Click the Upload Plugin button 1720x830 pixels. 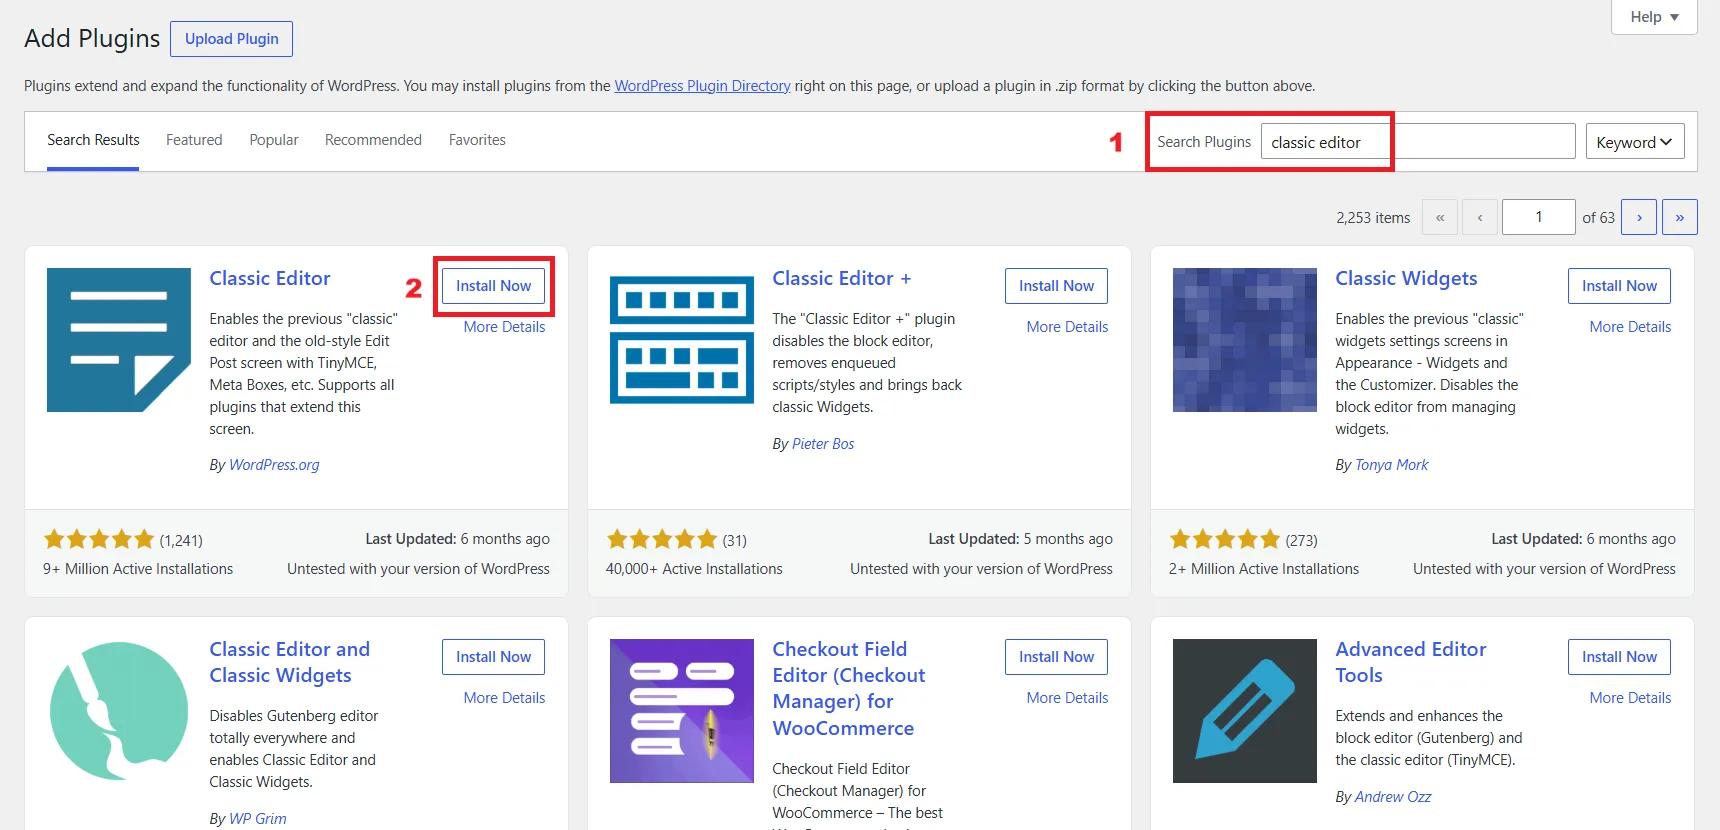click(x=232, y=39)
